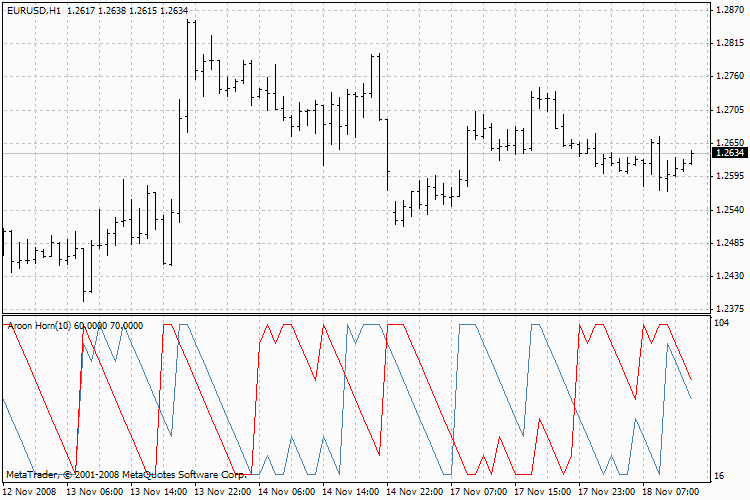
Task: Click the 13 Nov 06:00 time label
Action: (x=94, y=491)
